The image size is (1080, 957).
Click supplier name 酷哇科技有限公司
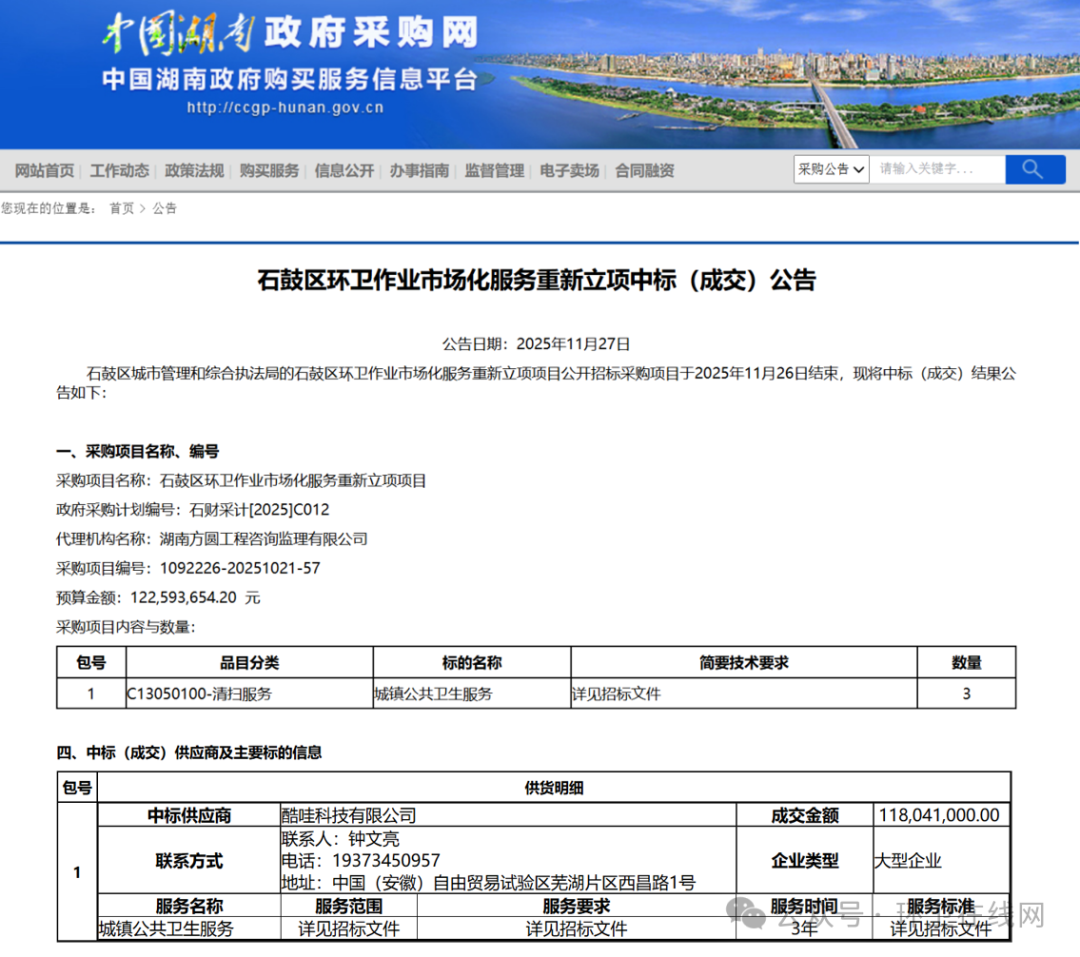click(x=349, y=816)
